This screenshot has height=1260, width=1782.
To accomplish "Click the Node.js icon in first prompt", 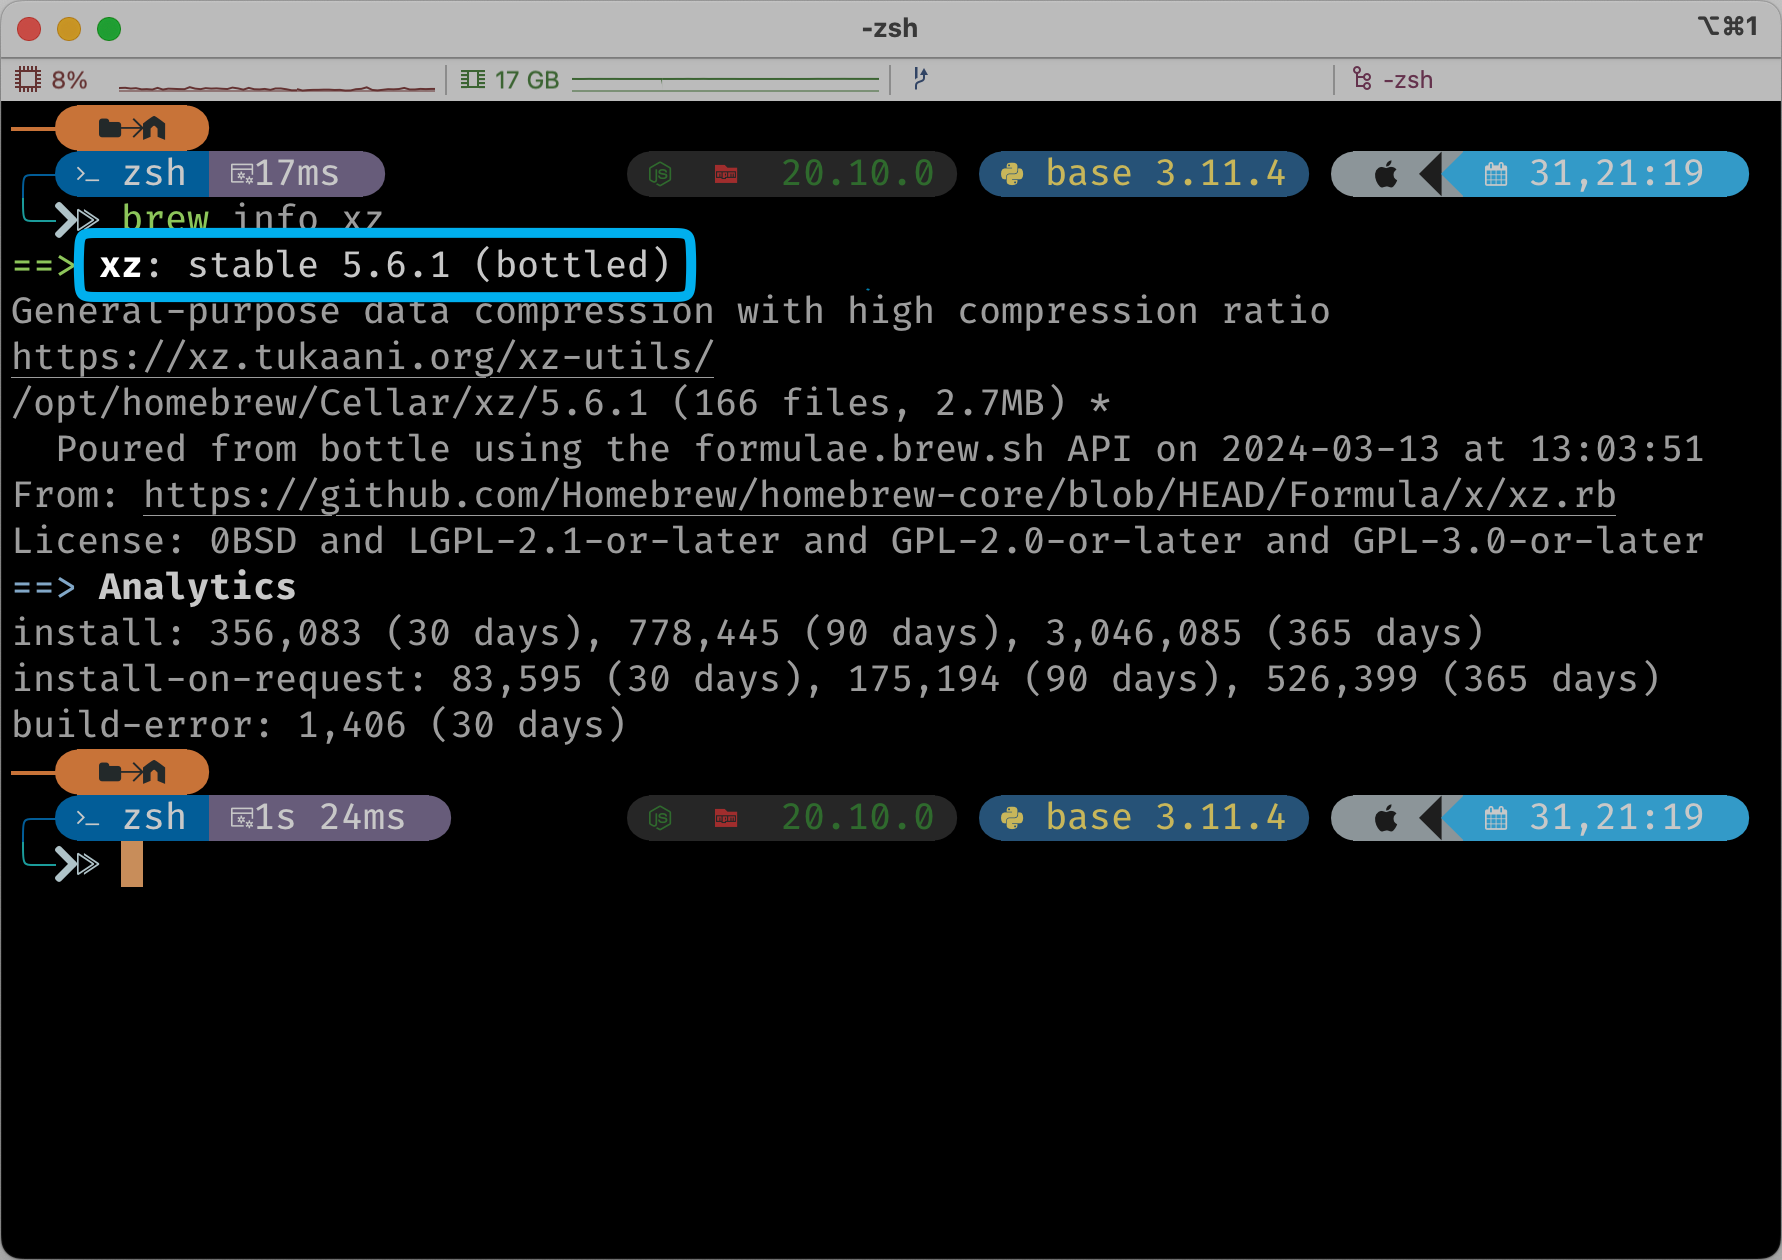I will pyautogui.click(x=660, y=175).
